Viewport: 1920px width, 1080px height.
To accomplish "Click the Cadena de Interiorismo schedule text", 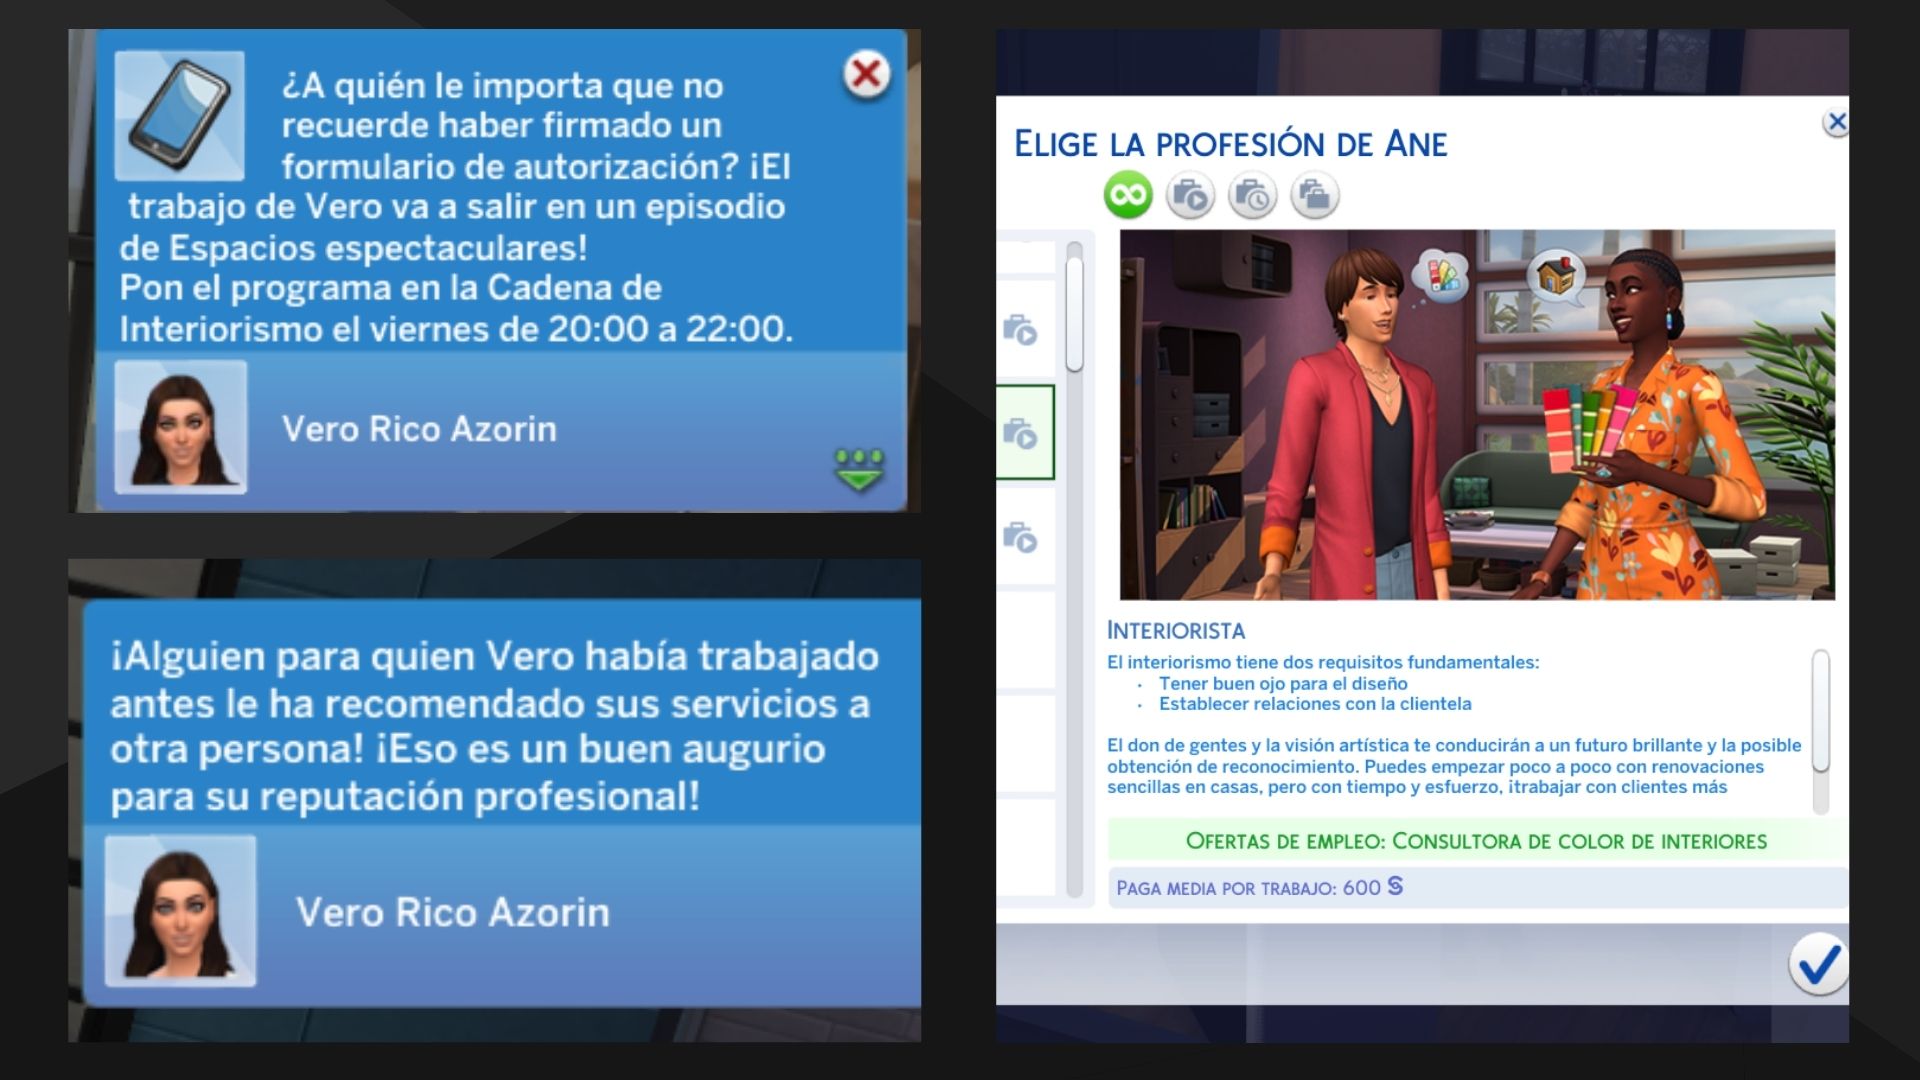I will point(456,308).
